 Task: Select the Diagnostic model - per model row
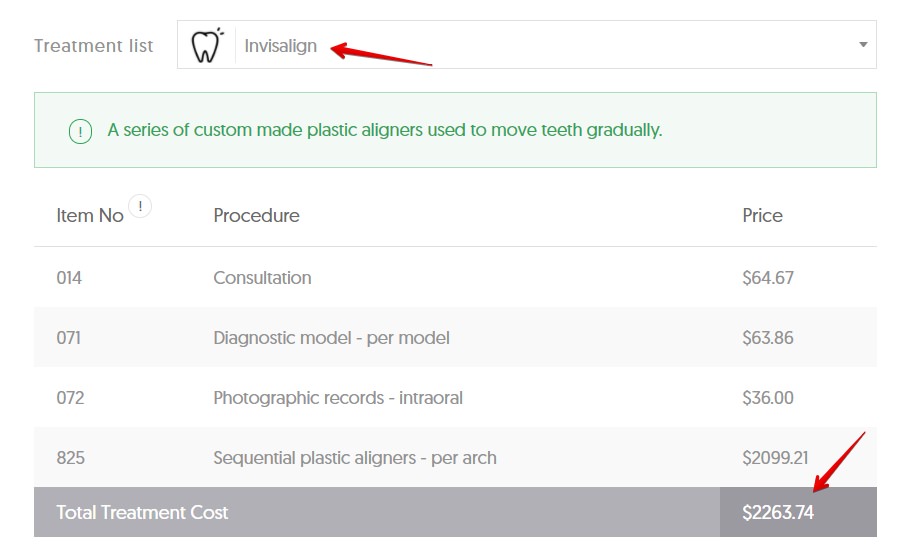point(331,338)
